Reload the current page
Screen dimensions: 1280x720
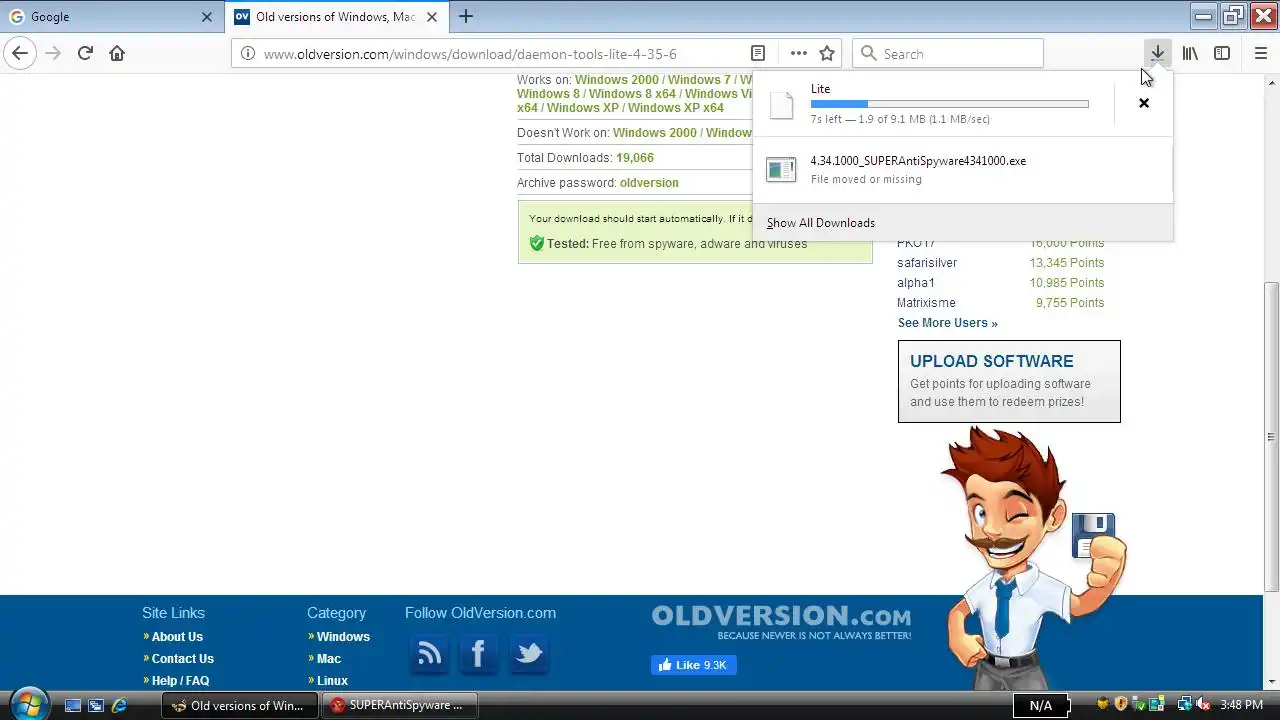(x=85, y=53)
